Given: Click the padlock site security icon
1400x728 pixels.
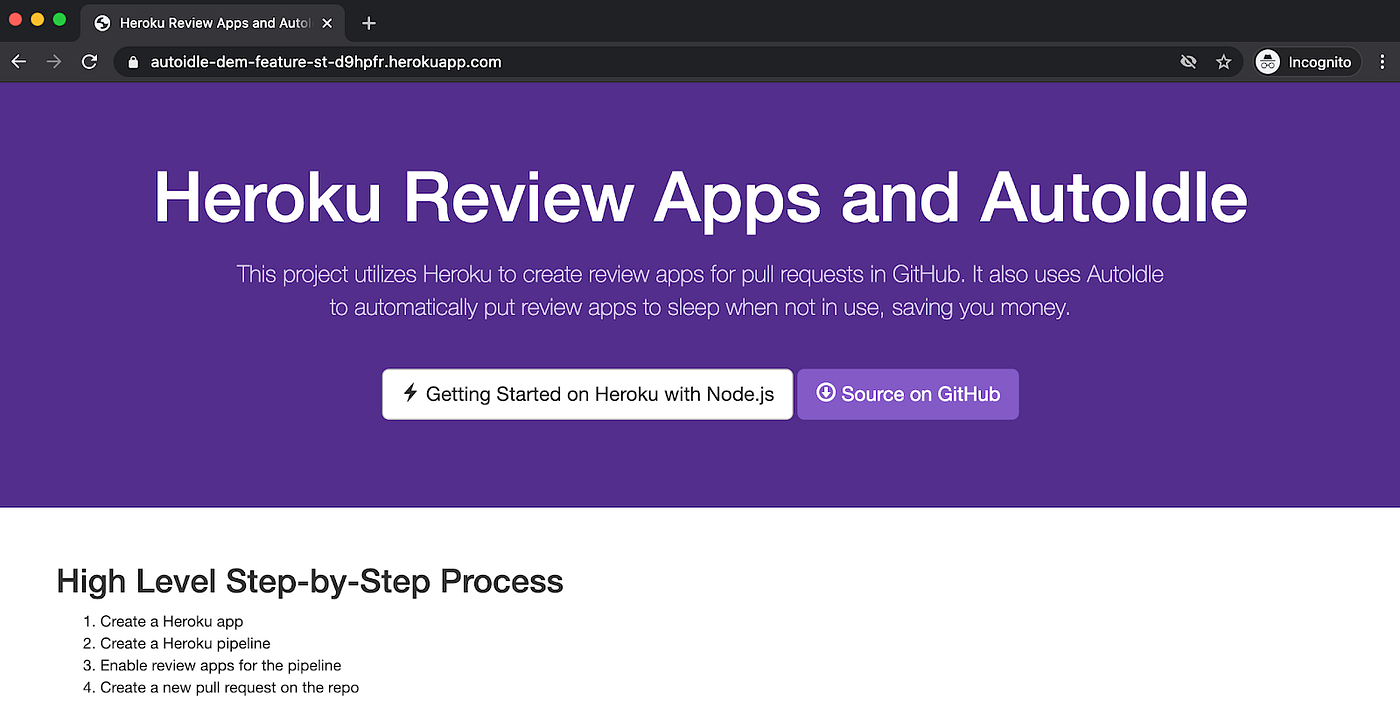Looking at the screenshot, I should pos(133,62).
